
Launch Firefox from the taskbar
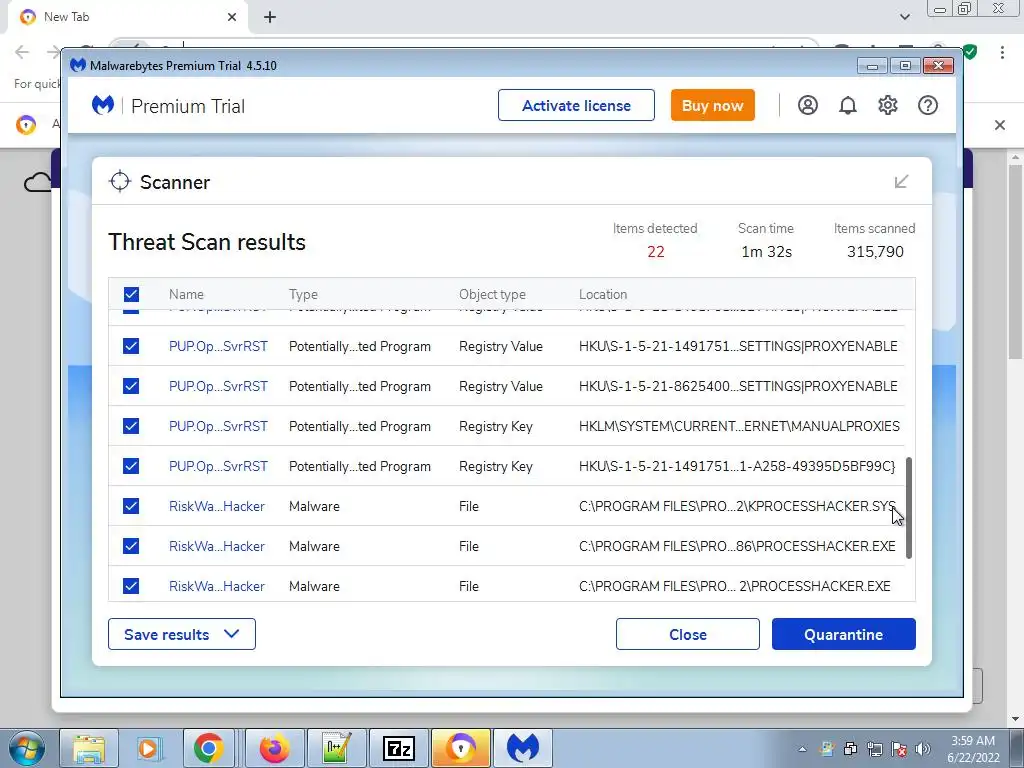point(274,748)
